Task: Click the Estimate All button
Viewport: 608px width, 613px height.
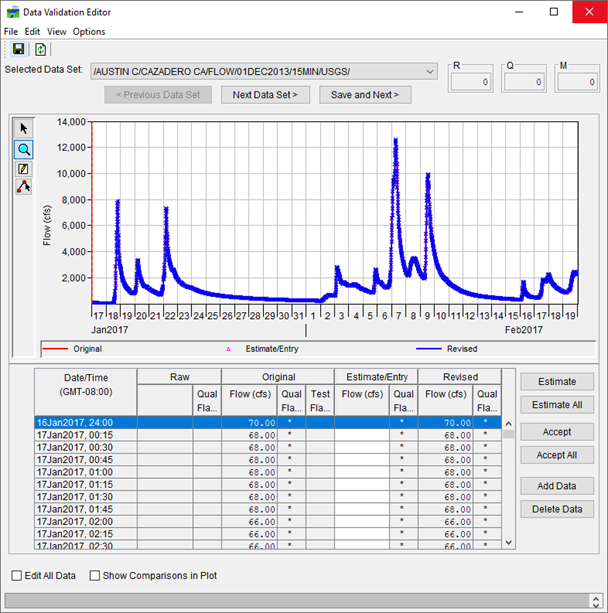Action: tap(557, 405)
